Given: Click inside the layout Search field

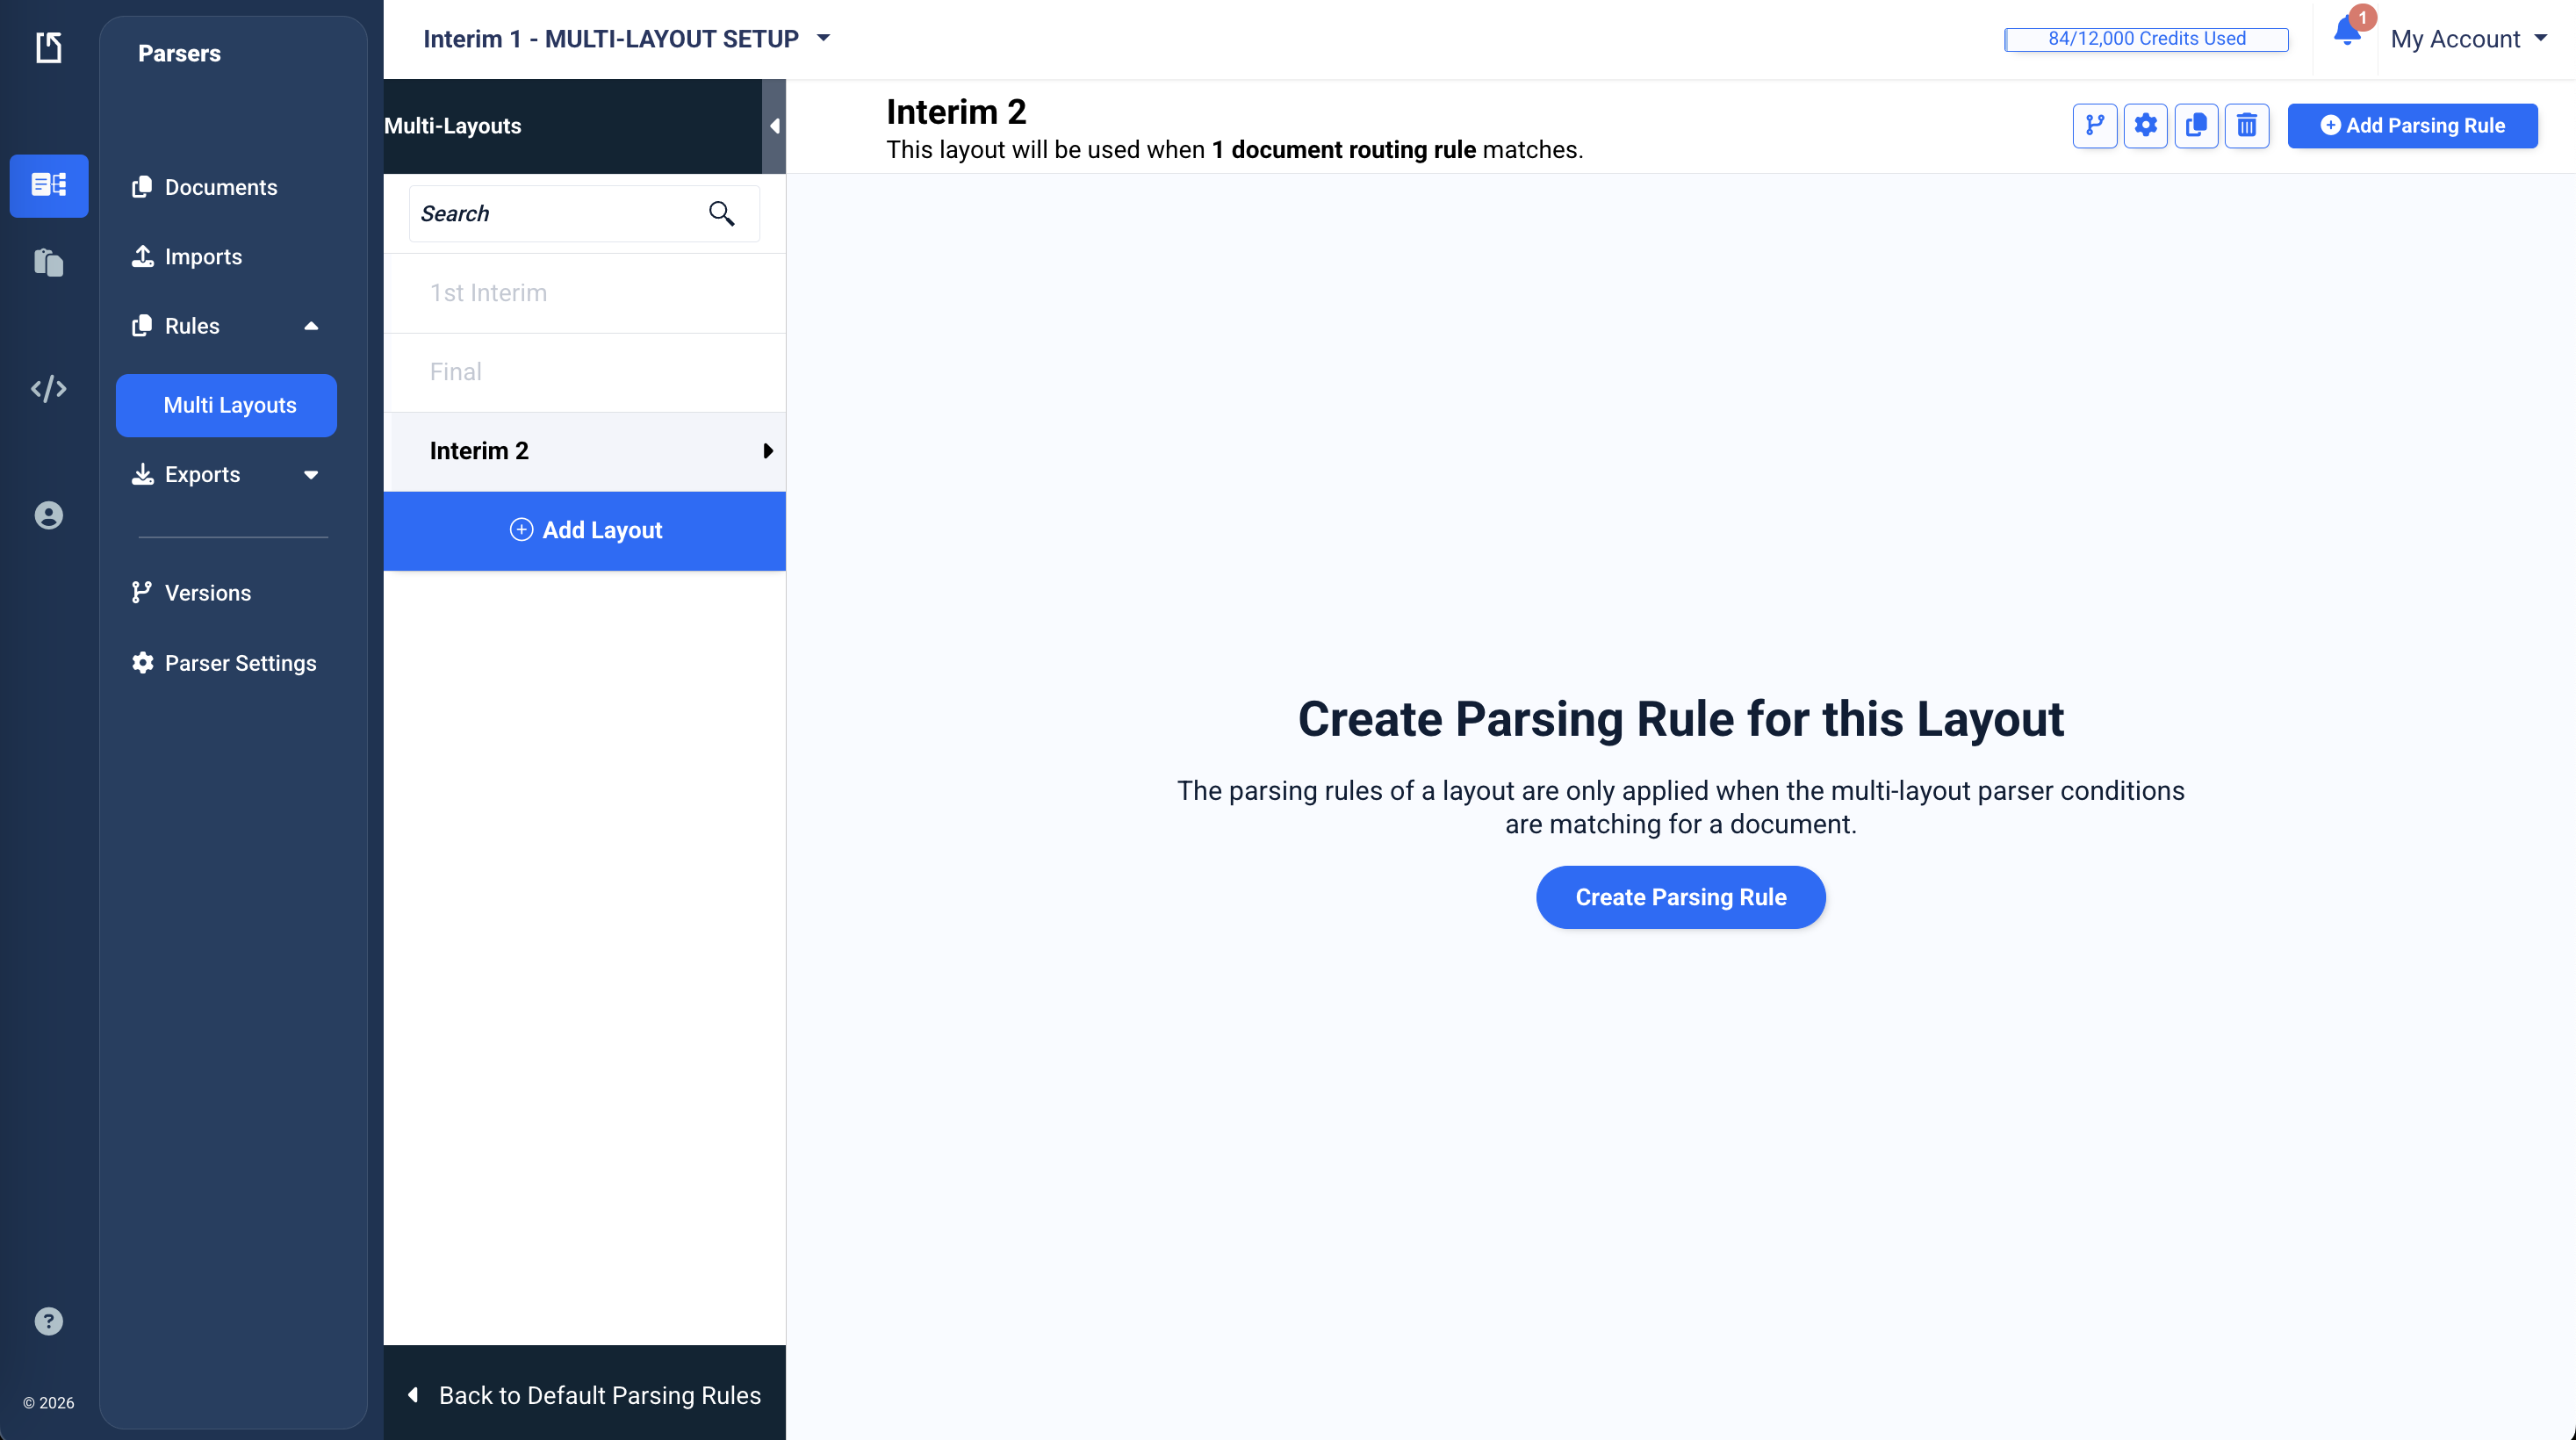Looking at the screenshot, I should click(x=550, y=213).
